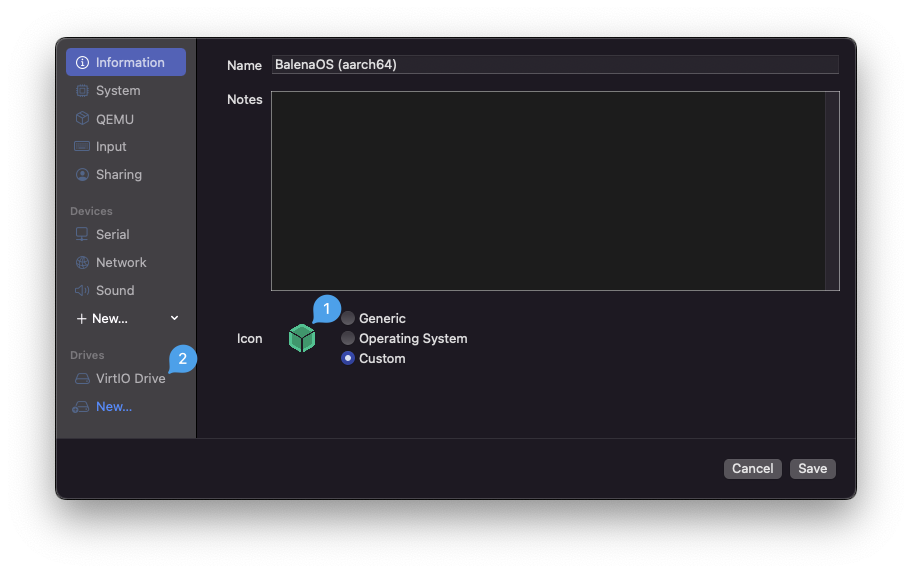Click the new drive icon
This screenshot has height=573, width=912.
80,407
